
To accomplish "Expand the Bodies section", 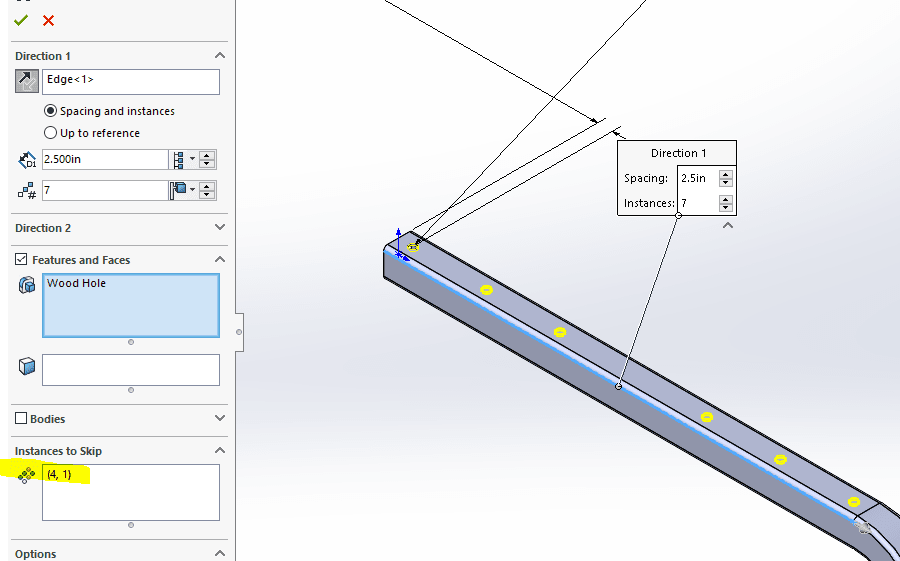I will pyautogui.click(x=219, y=418).
